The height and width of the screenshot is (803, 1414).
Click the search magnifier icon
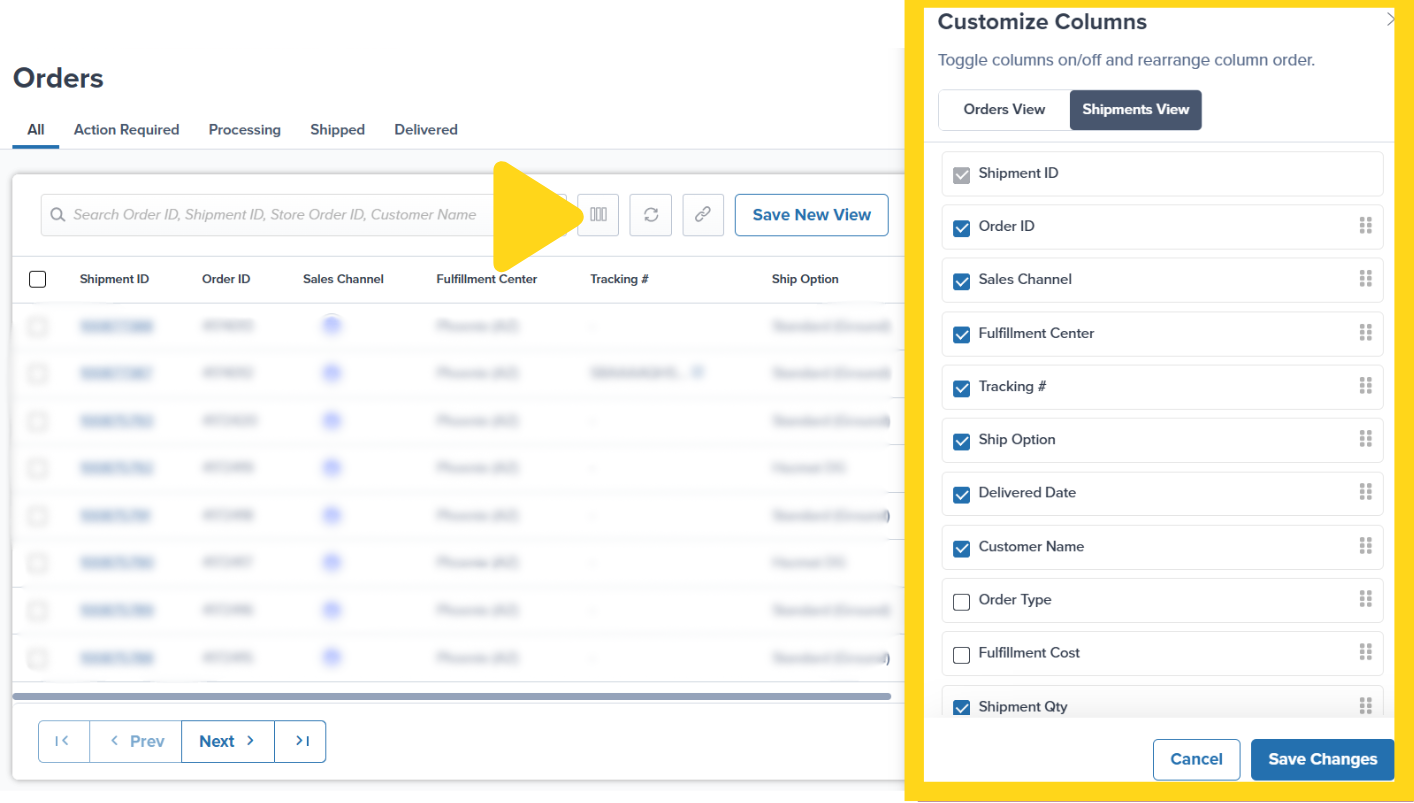point(58,214)
